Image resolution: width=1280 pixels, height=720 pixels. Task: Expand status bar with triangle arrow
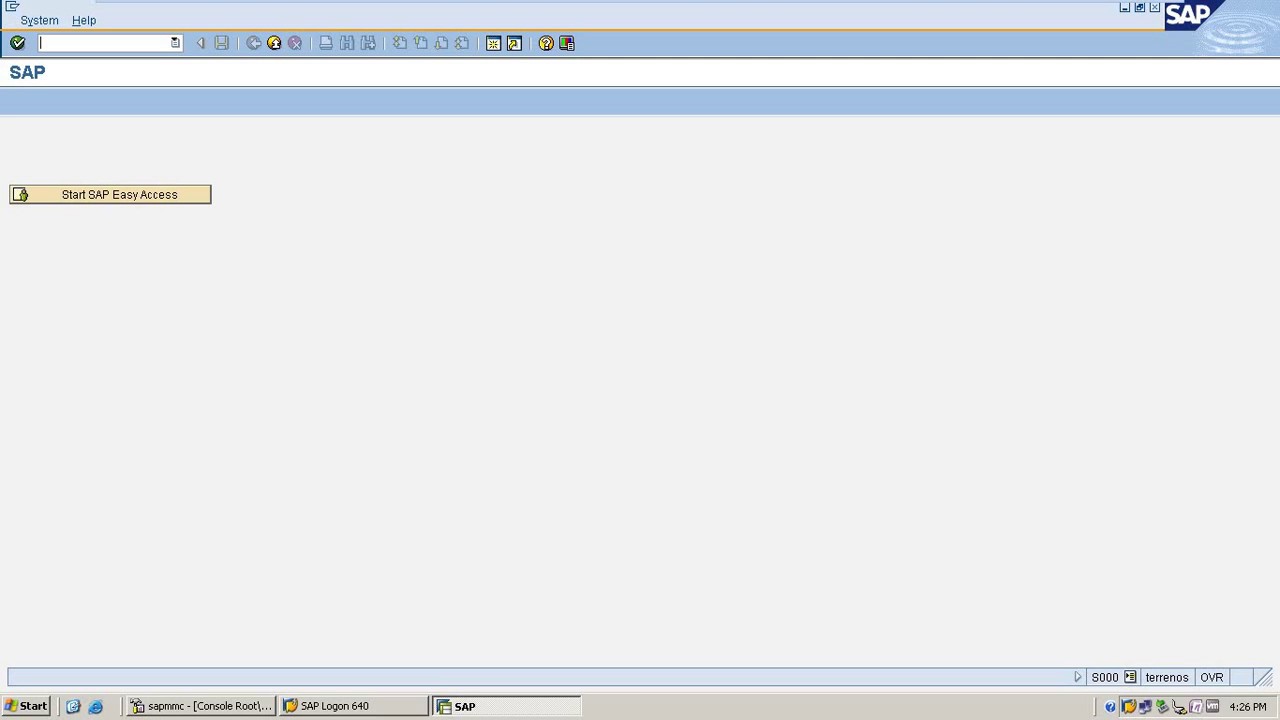pyautogui.click(x=1078, y=677)
